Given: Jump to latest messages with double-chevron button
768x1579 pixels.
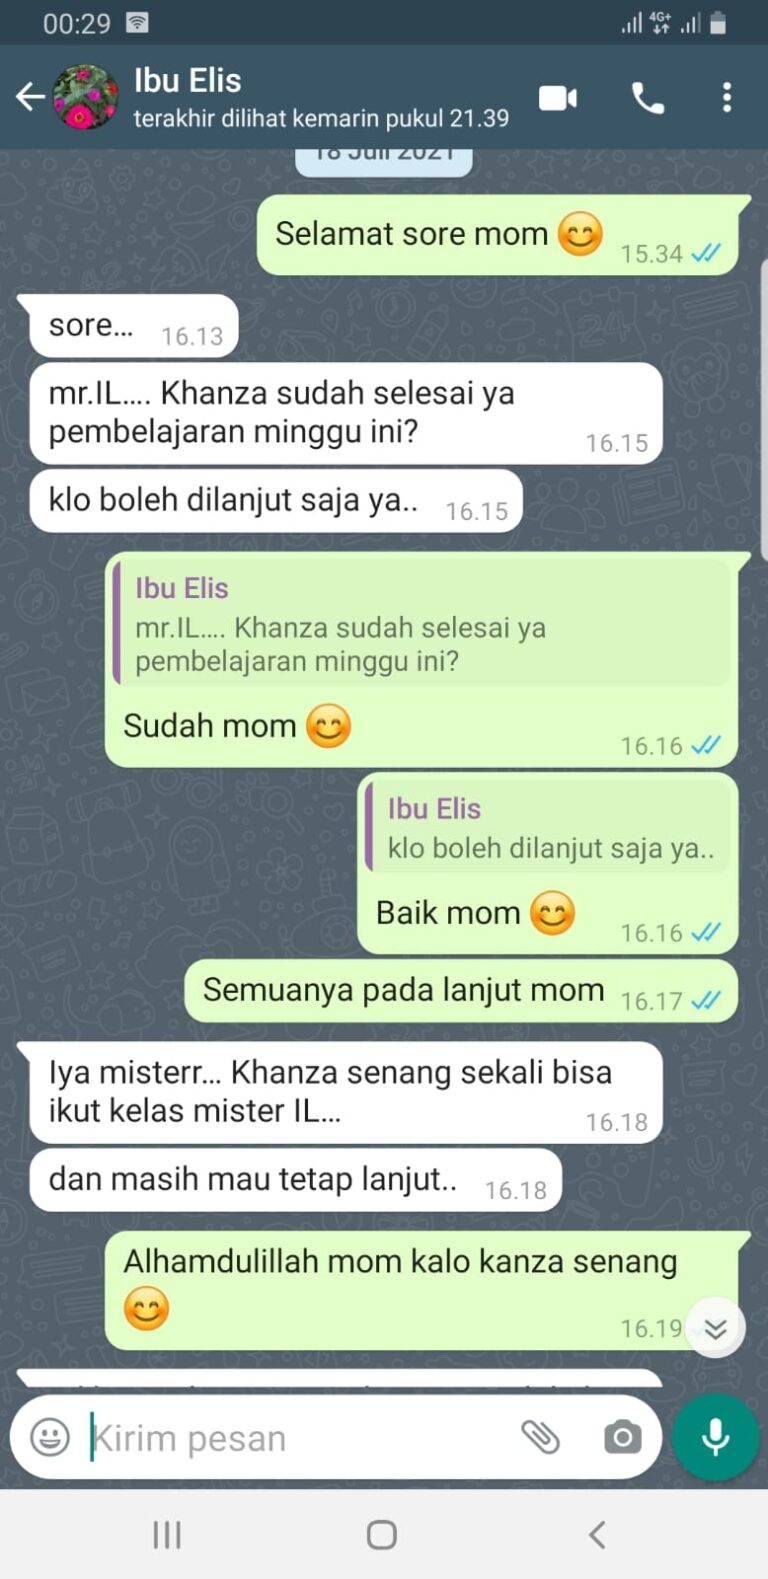Looking at the screenshot, I should (715, 1328).
